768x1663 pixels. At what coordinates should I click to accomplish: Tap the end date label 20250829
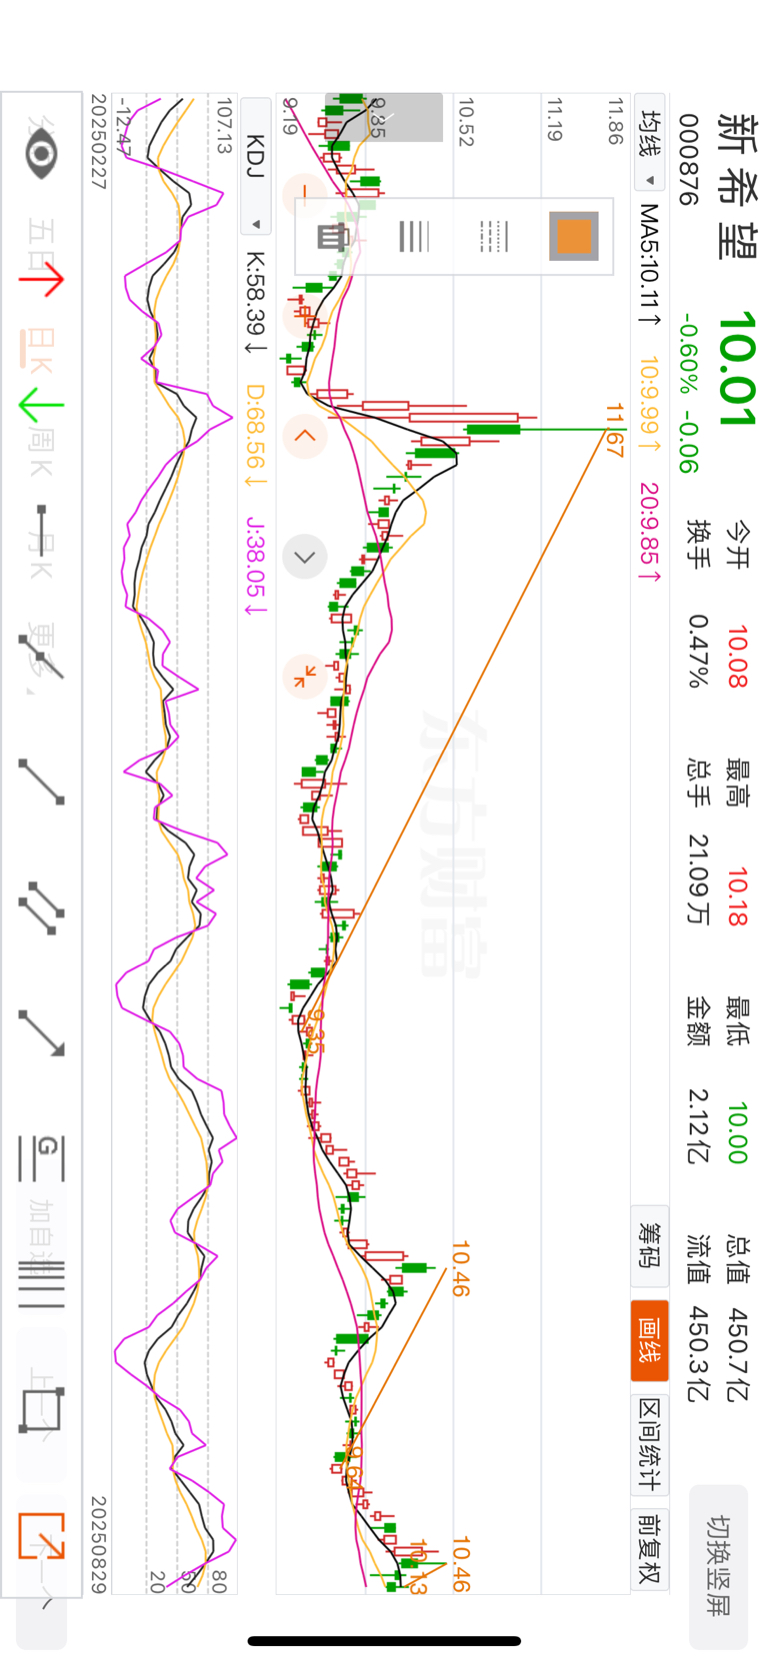click(98, 1545)
